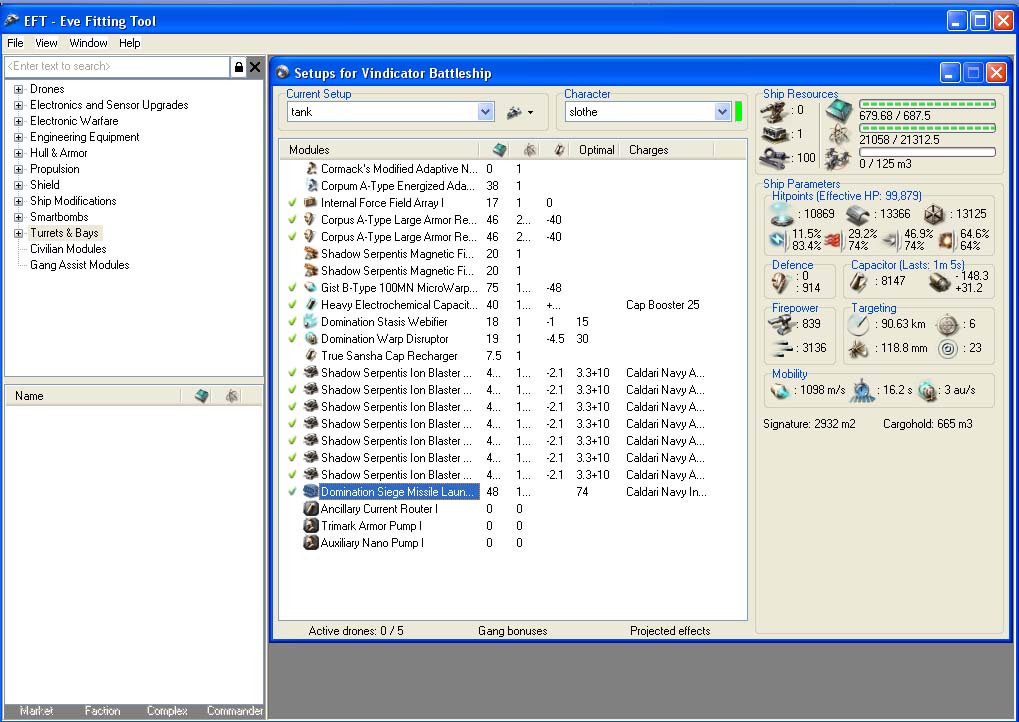The image size is (1019, 722).
Task: Click the scan resolution icon showing 118.8 mm
Action: 858,348
